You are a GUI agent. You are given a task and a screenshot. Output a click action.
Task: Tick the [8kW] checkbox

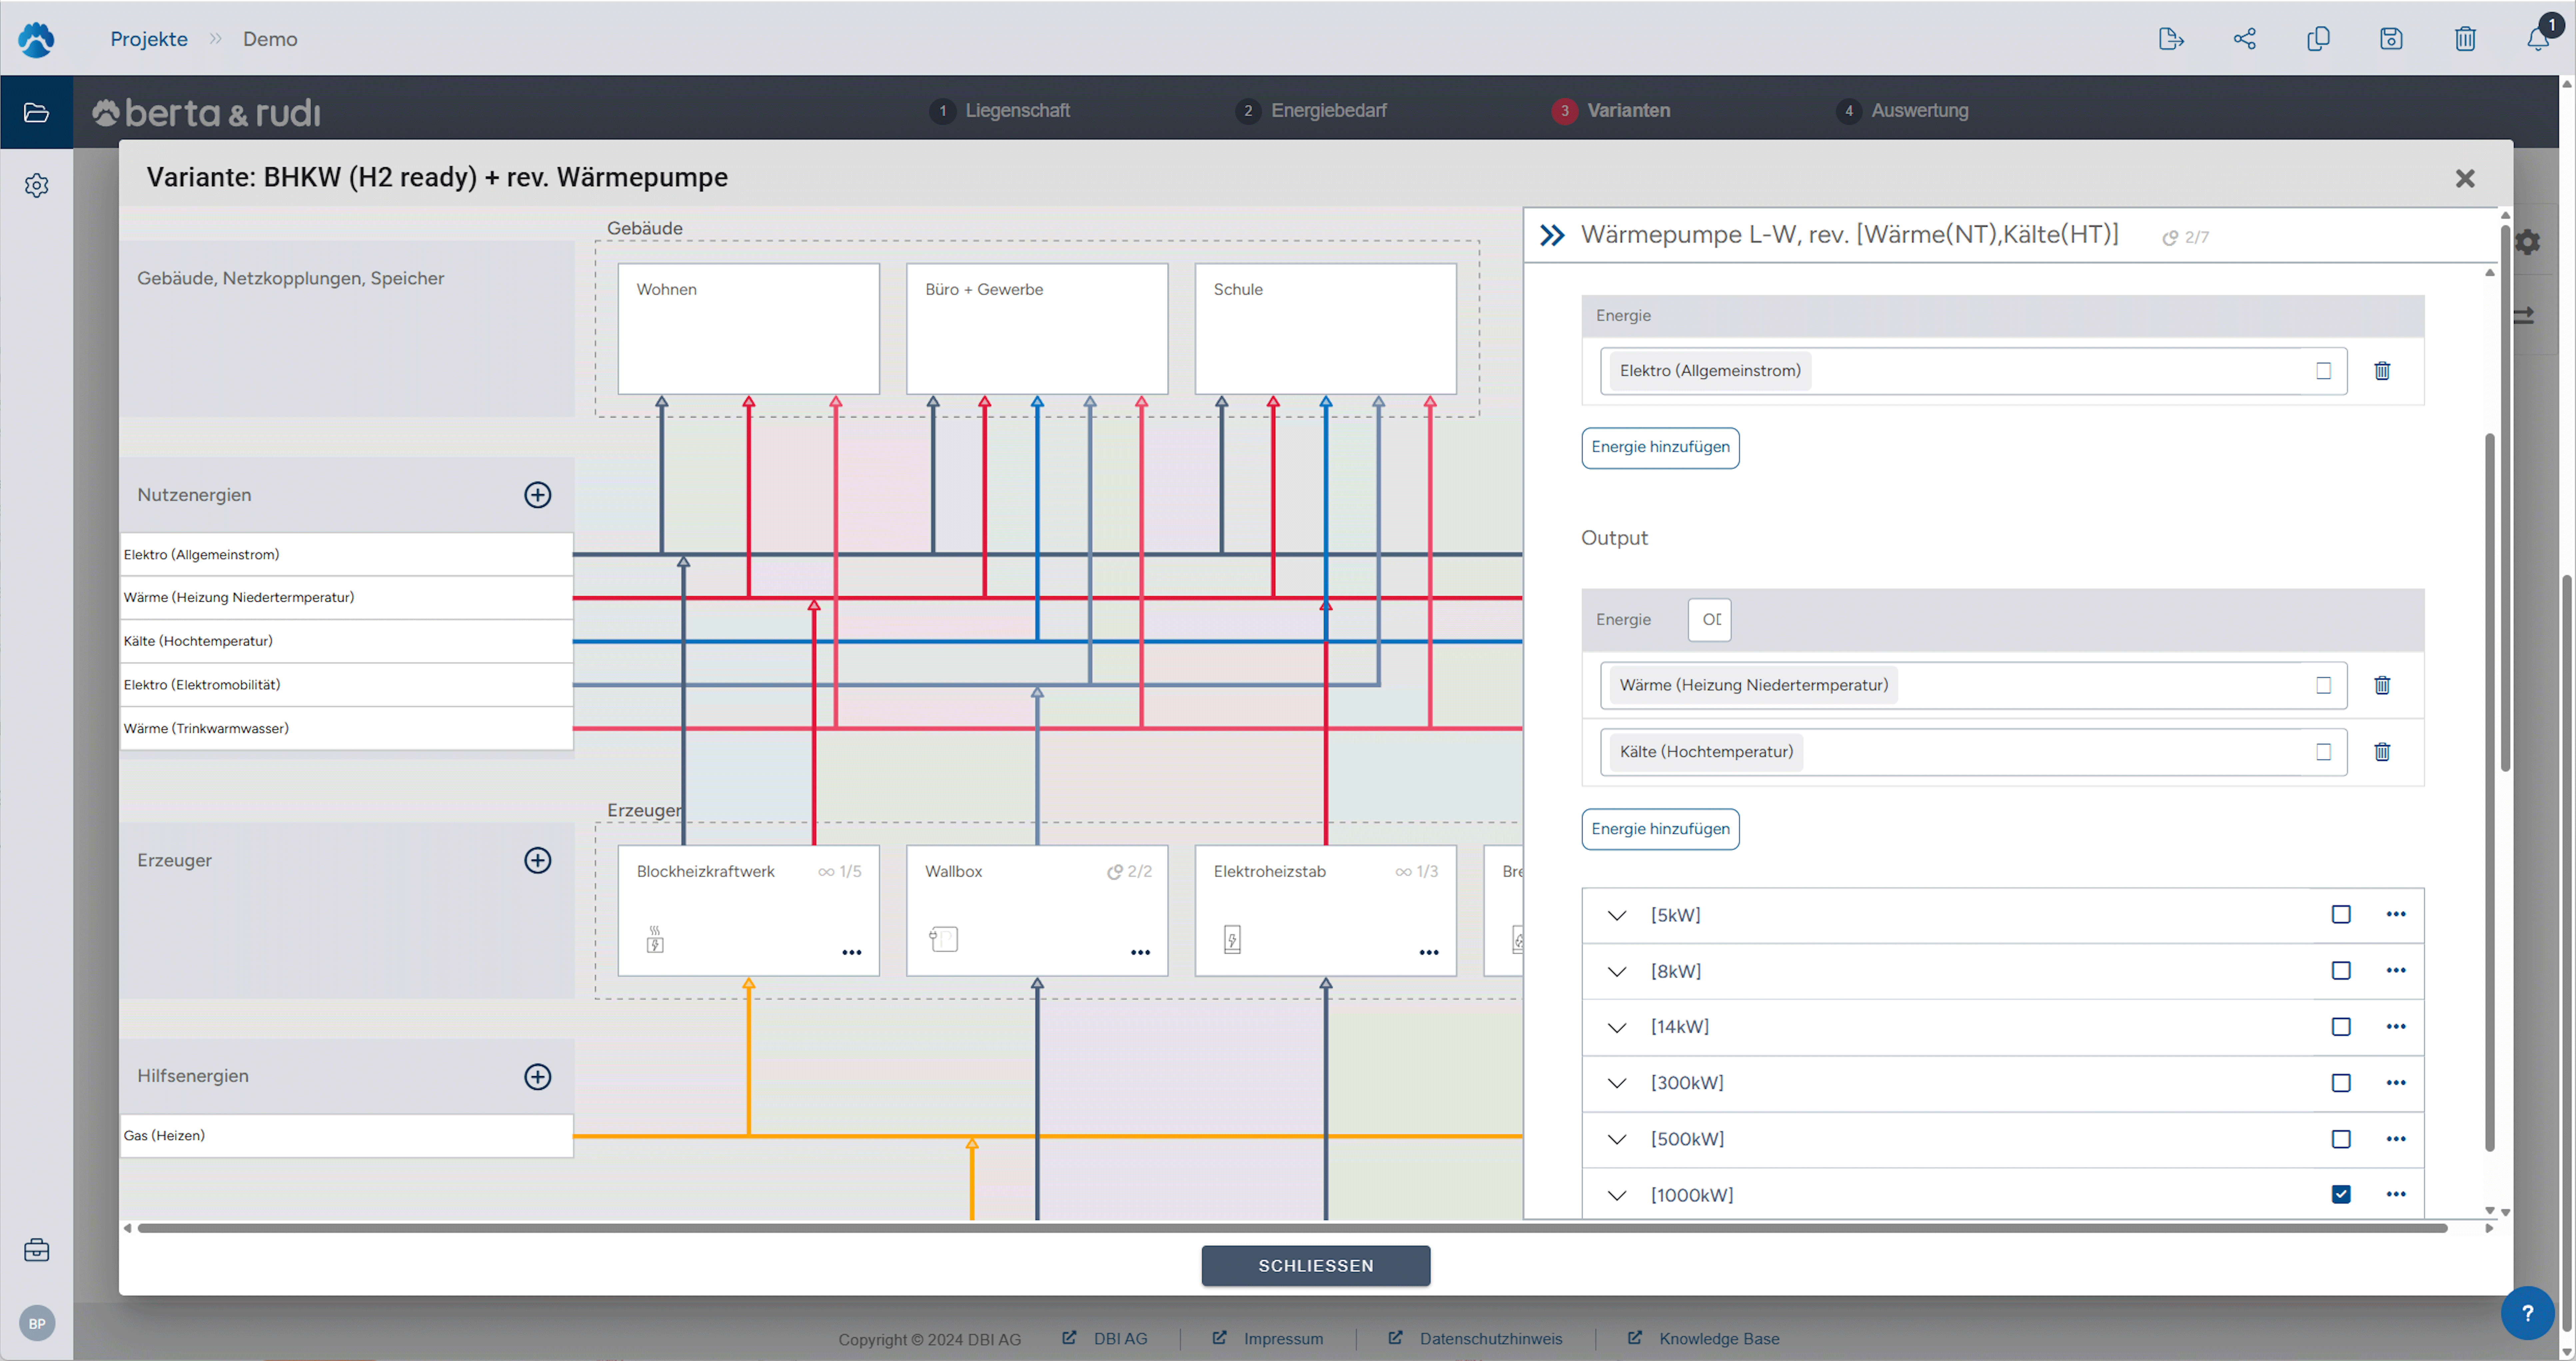click(x=2341, y=970)
